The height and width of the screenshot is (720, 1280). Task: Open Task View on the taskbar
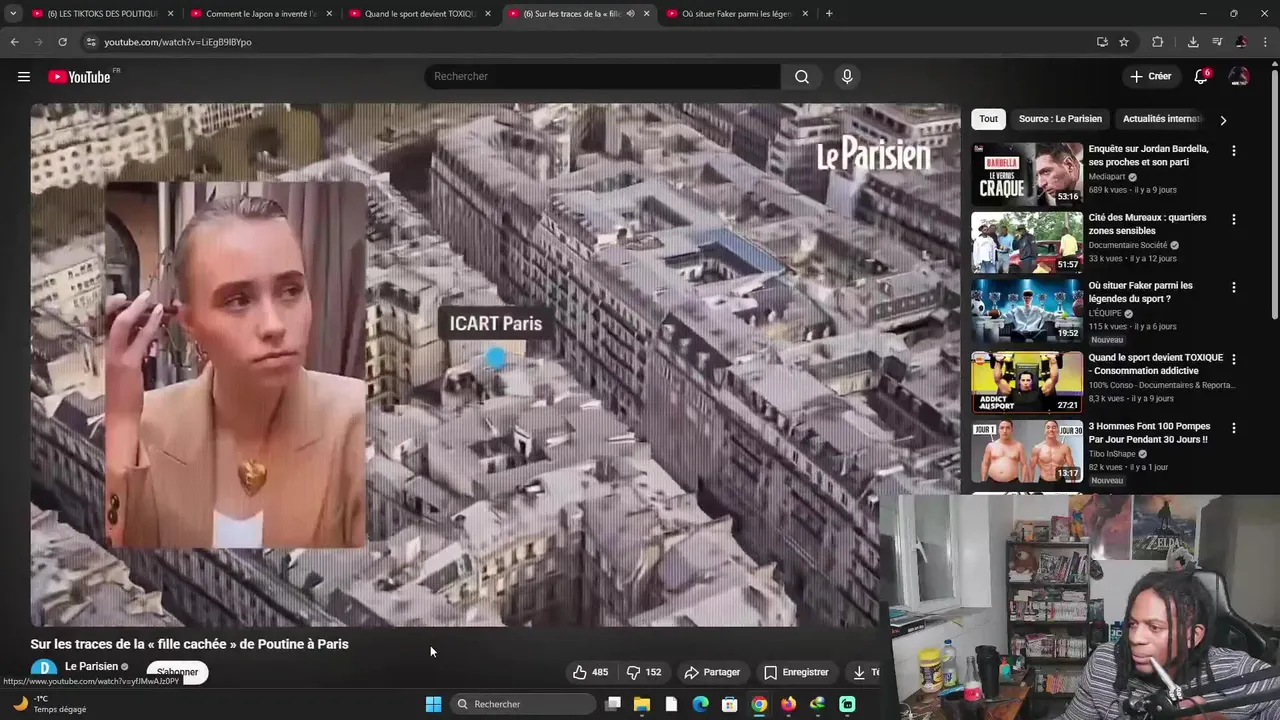pyautogui.click(x=613, y=704)
